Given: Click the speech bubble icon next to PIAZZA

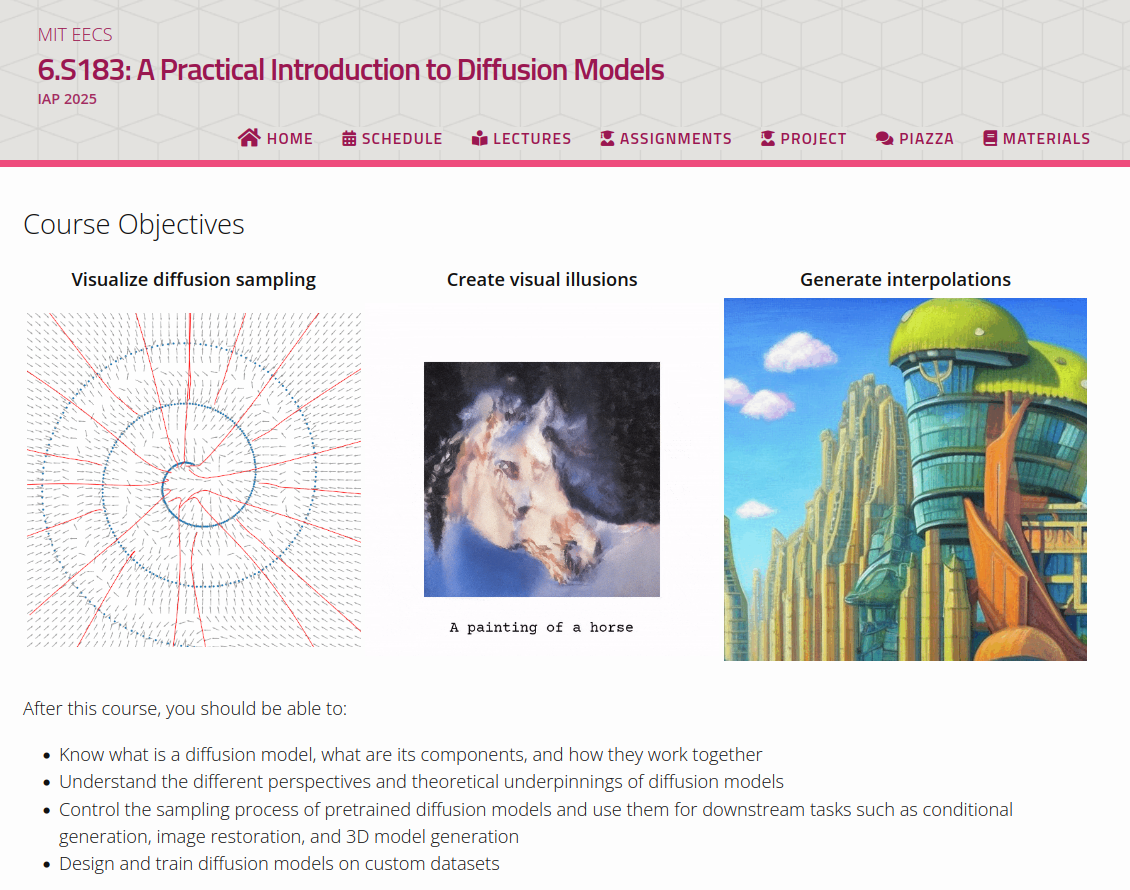Looking at the screenshot, I should [x=882, y=138].
